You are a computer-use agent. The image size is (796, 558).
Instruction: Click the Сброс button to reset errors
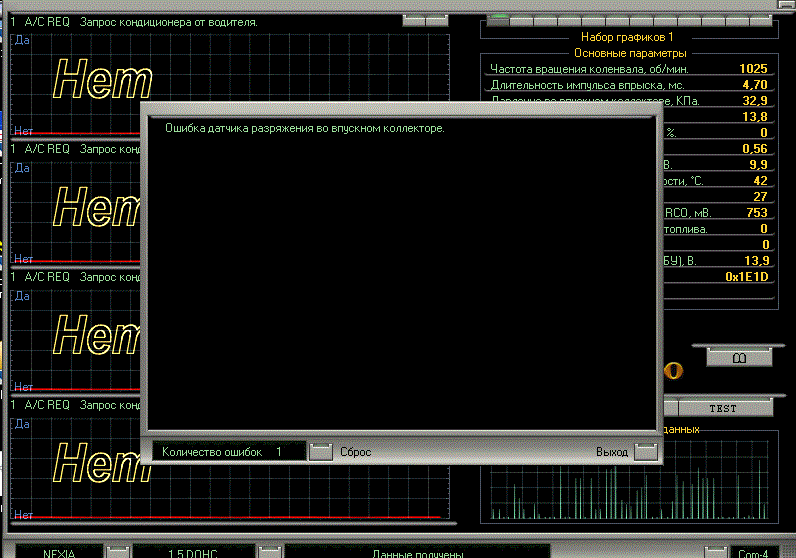(321, 451)
